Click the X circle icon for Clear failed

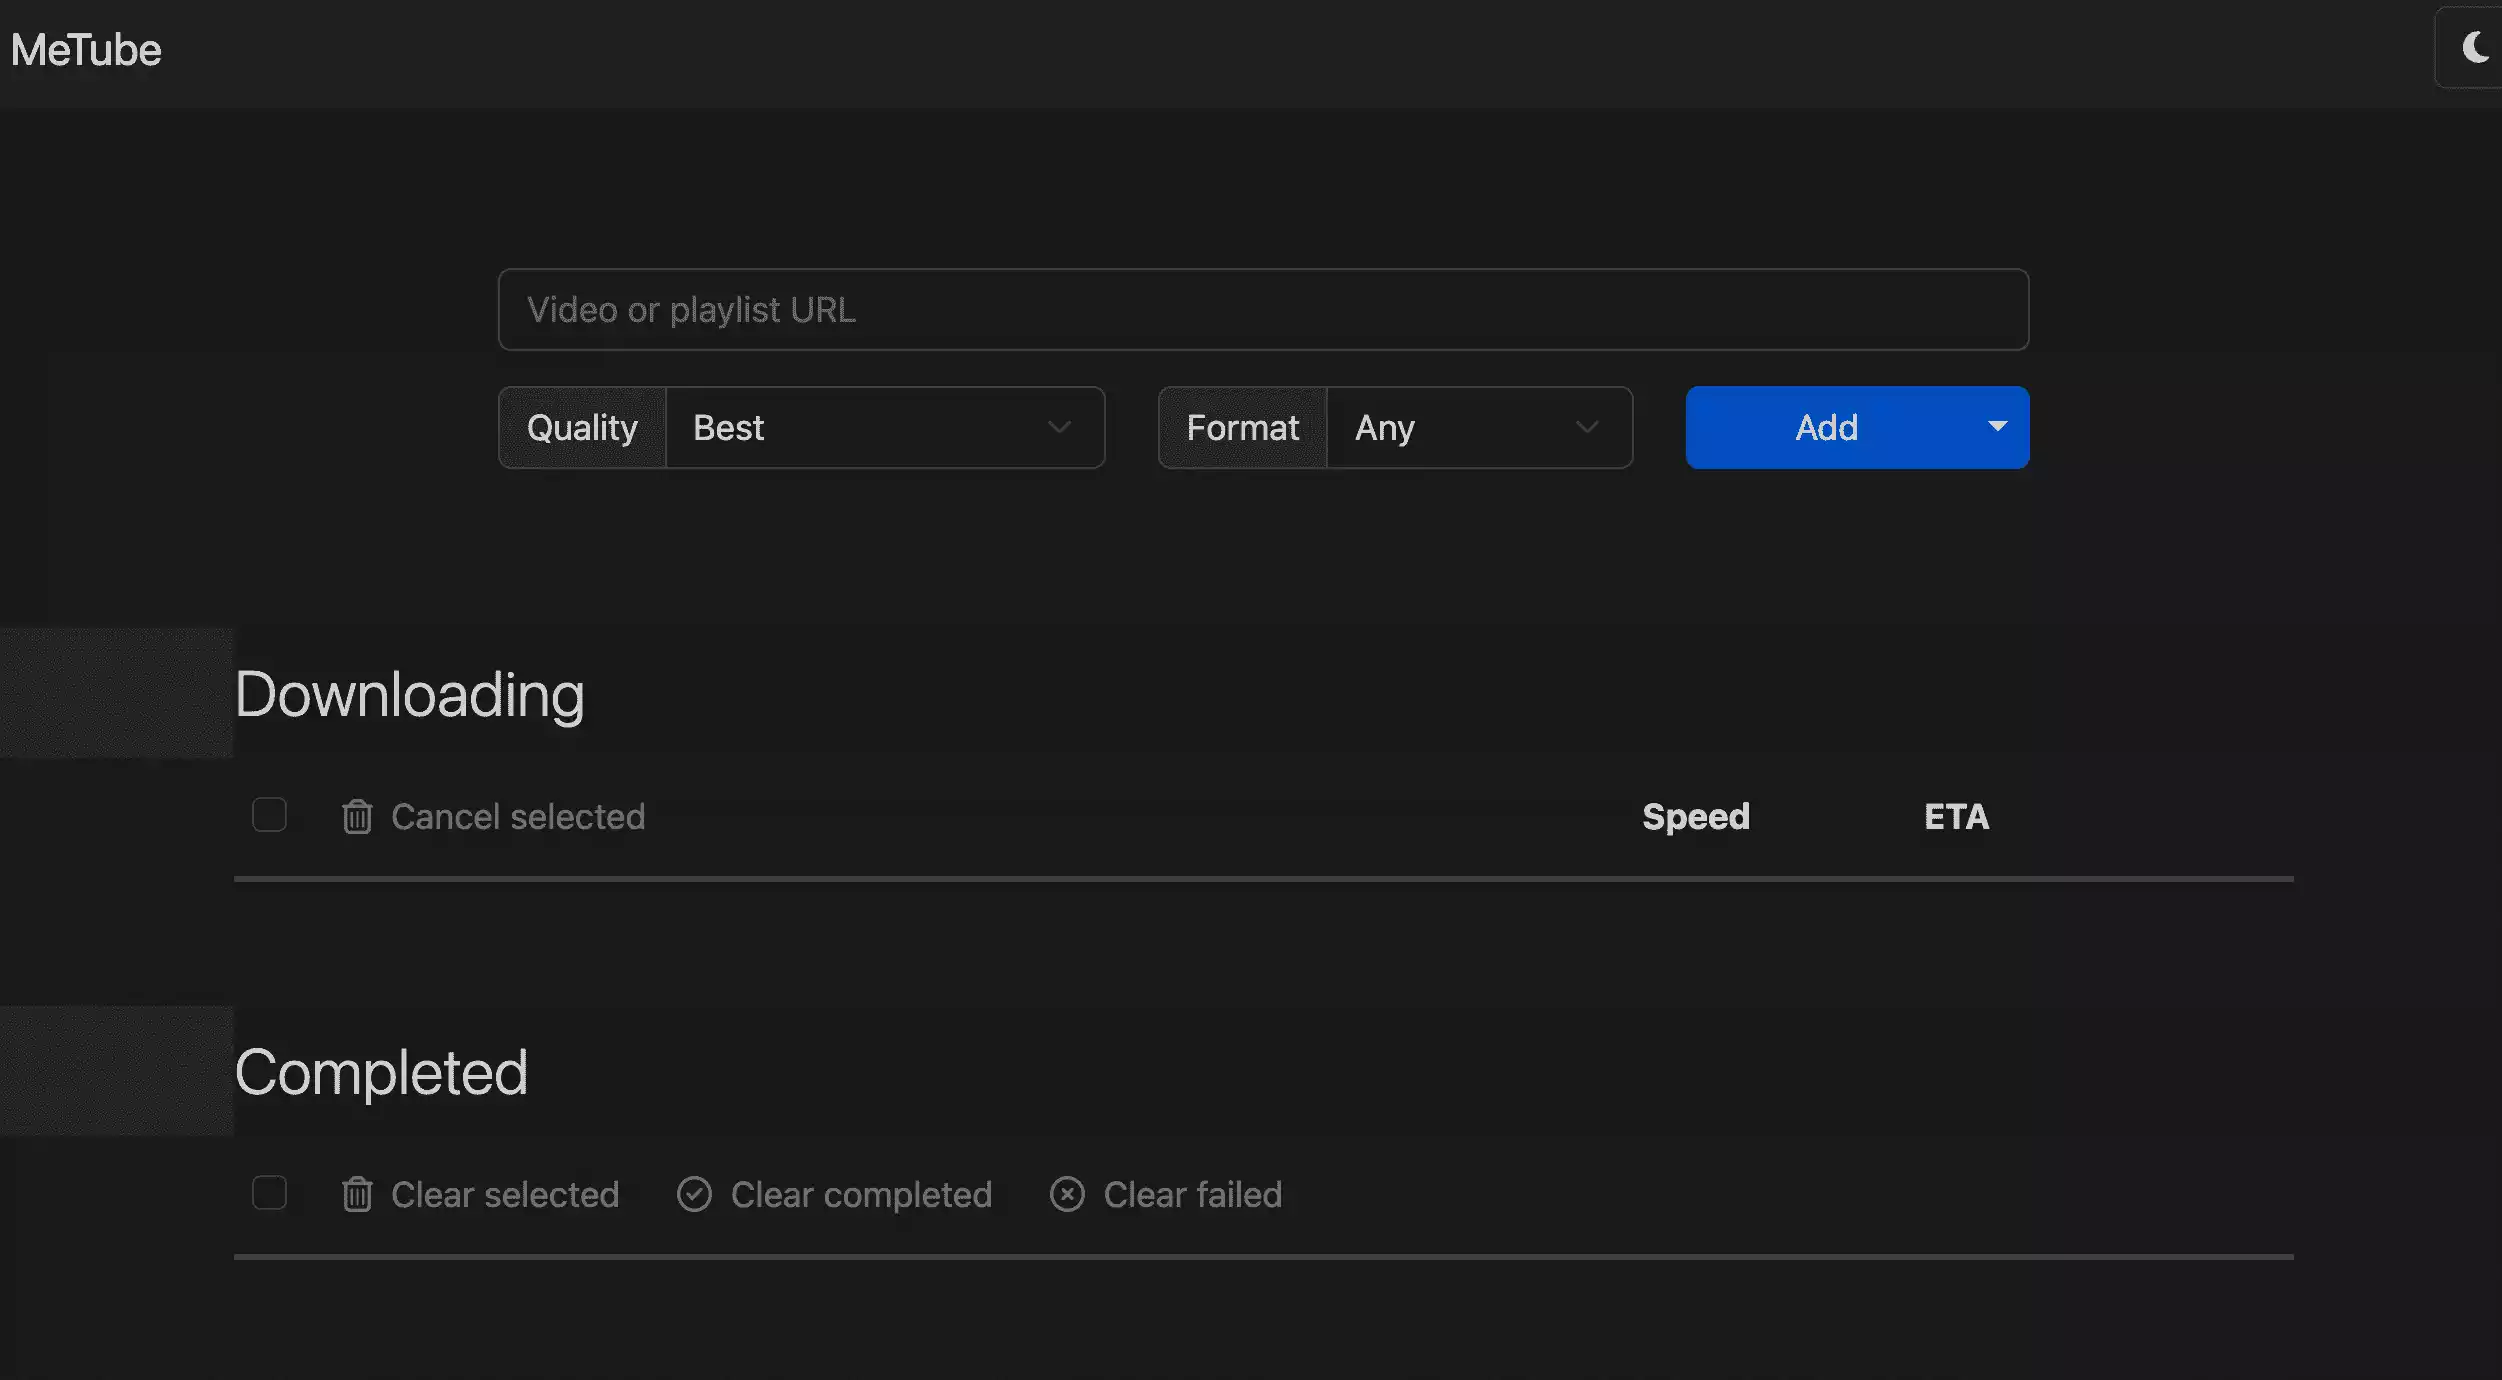(1067, 1195)
